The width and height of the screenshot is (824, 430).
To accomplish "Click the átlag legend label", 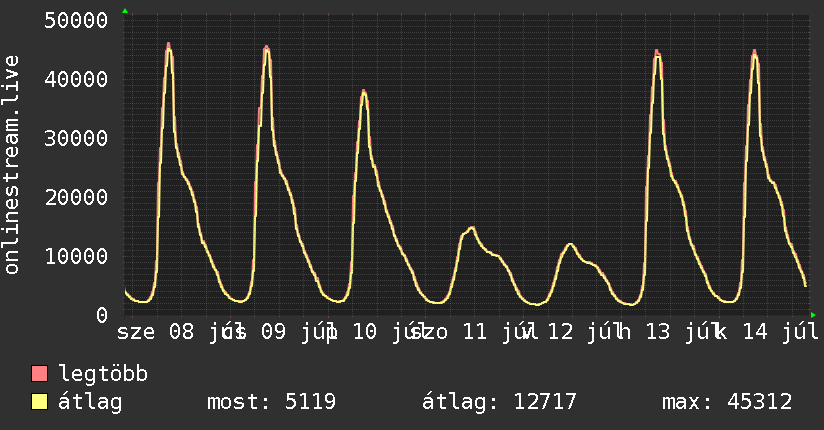I will pyautogui.click(x=90, y=402).
